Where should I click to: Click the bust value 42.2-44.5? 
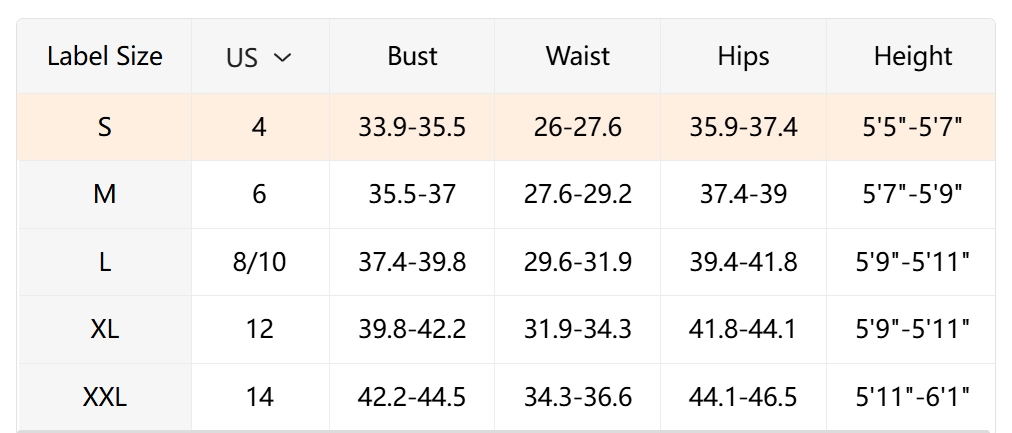[412, 397]
